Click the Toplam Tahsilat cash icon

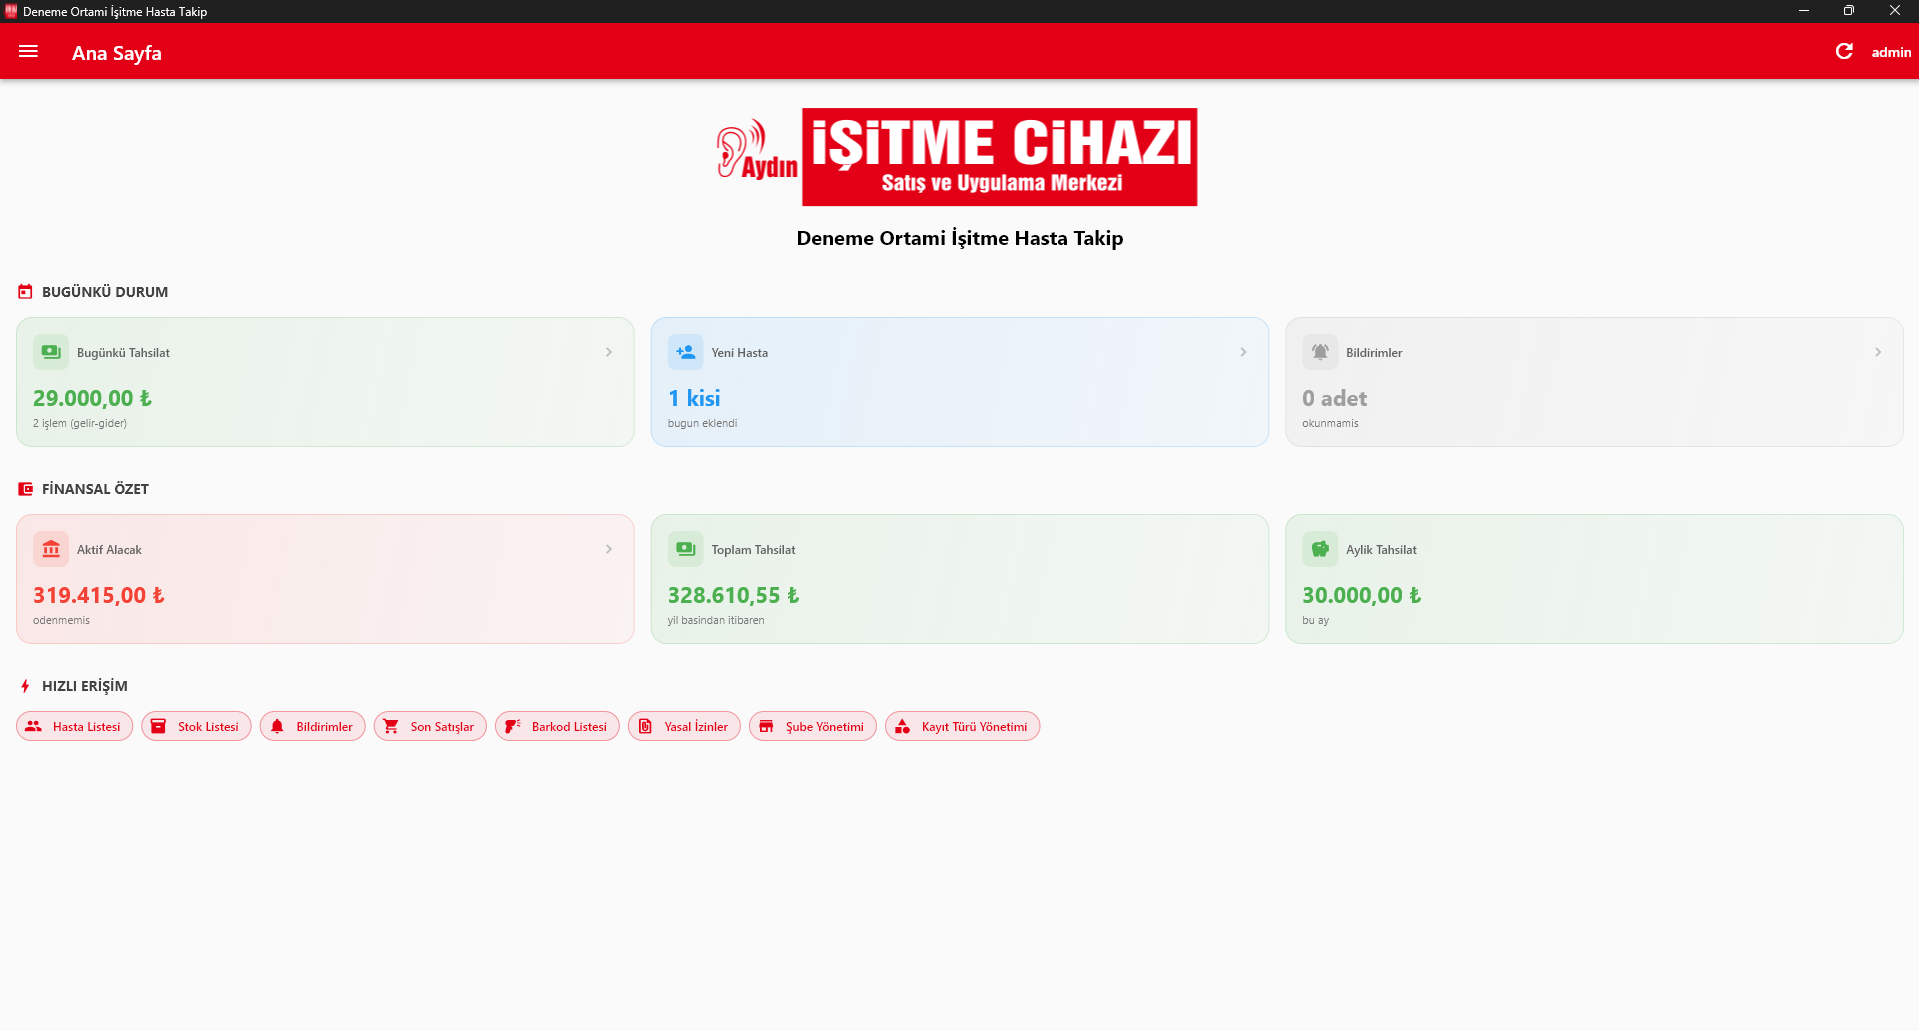pos(685,549)
